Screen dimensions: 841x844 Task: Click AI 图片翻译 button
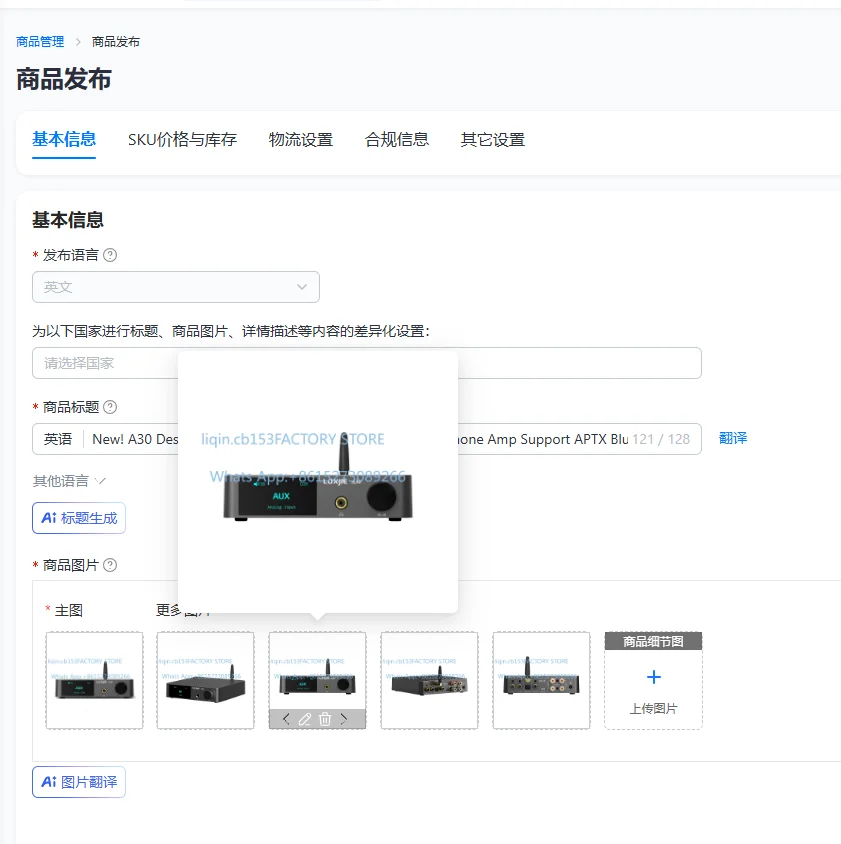pyautogui.click(x=79, y=782)
